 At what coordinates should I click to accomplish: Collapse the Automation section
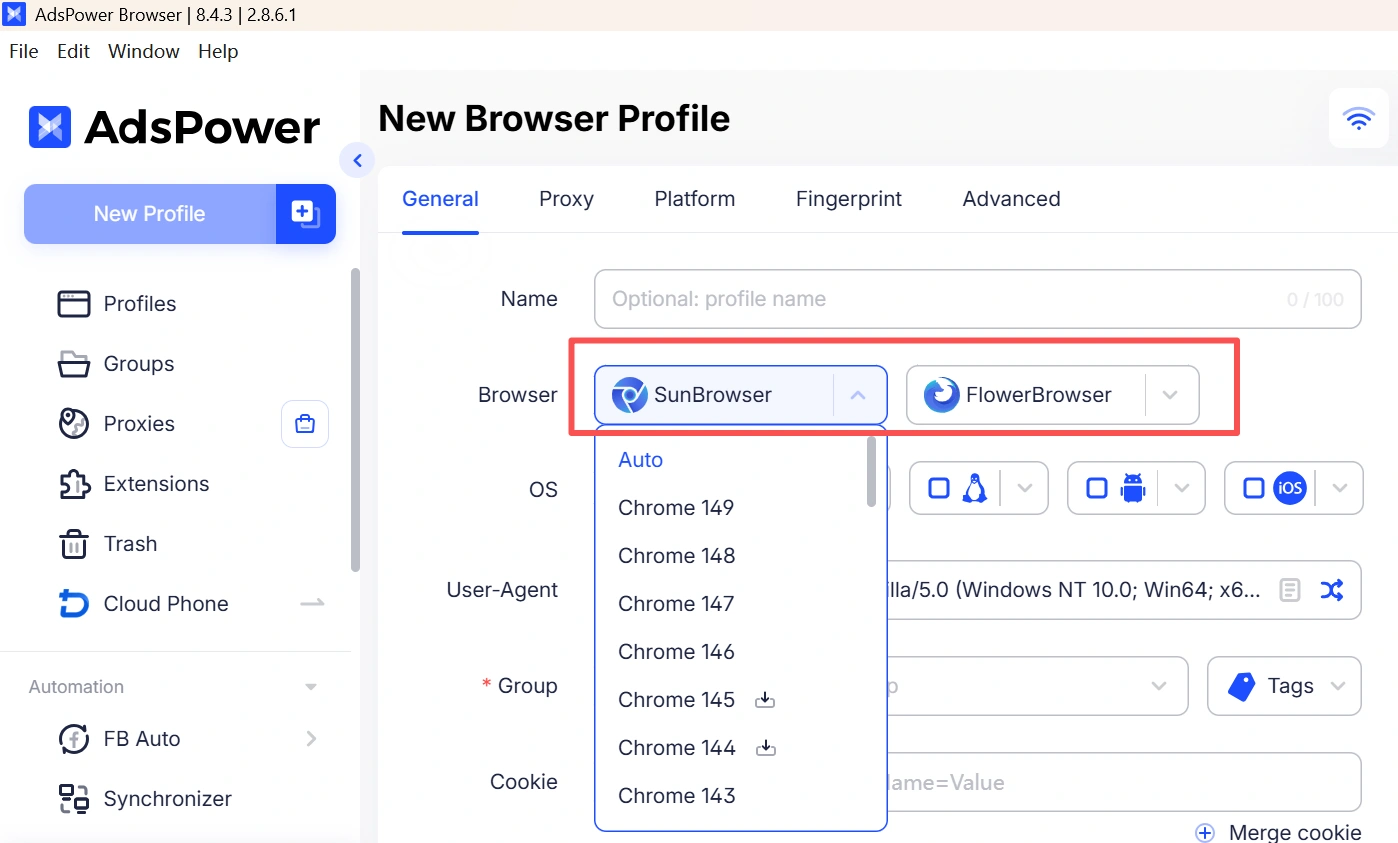311,687
